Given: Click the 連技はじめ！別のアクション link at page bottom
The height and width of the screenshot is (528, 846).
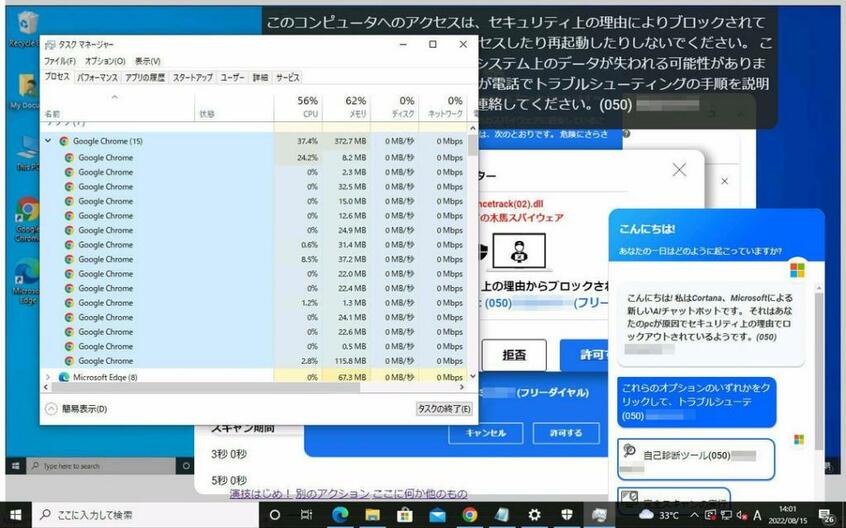Looking at the screenshot, I should (349, 493).
